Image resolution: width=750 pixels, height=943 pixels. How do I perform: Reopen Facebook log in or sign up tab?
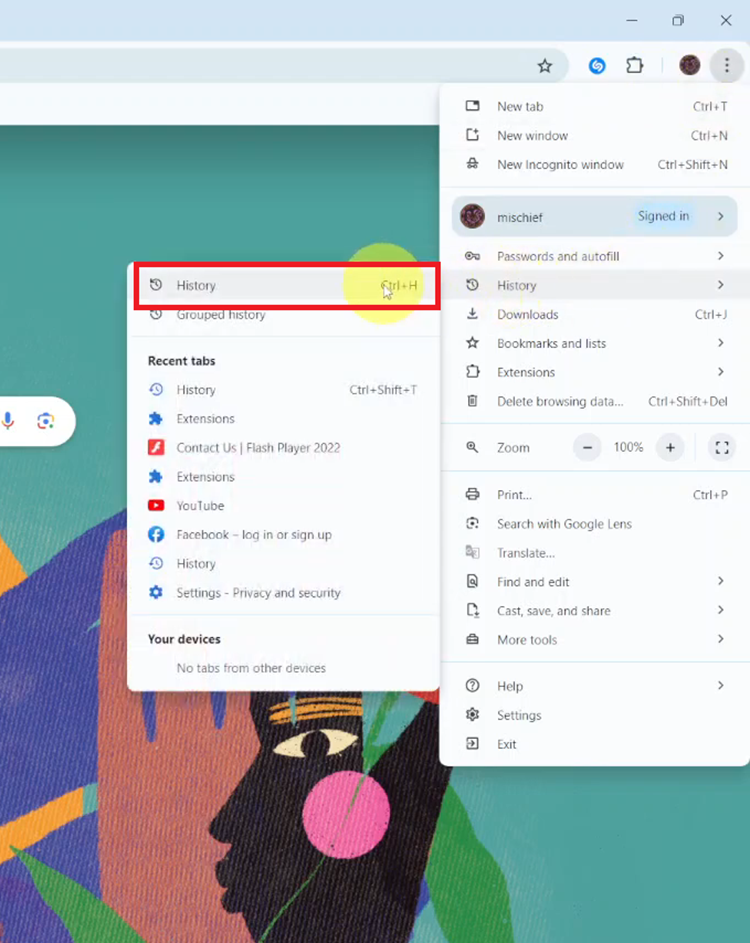click(283, 535)
